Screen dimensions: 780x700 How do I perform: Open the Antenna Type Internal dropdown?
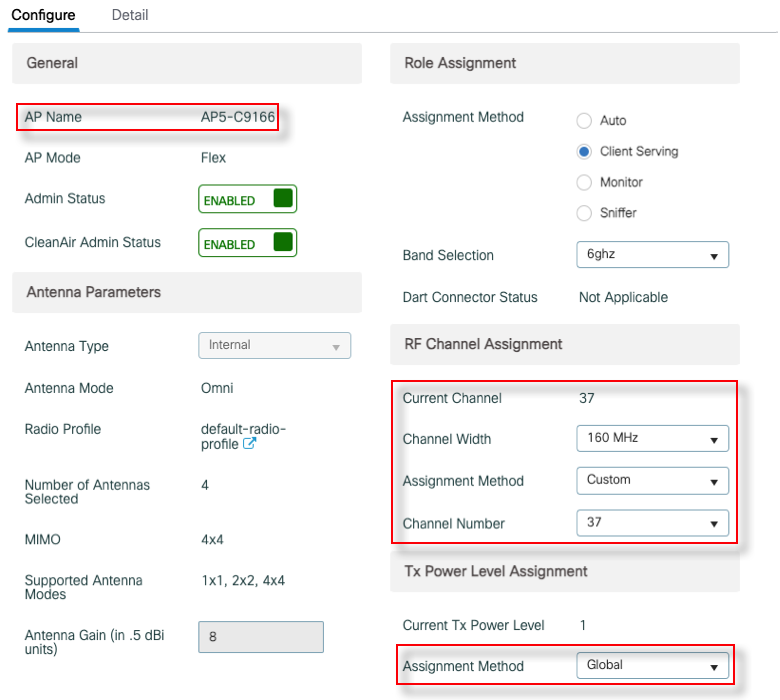coord(274,345)
